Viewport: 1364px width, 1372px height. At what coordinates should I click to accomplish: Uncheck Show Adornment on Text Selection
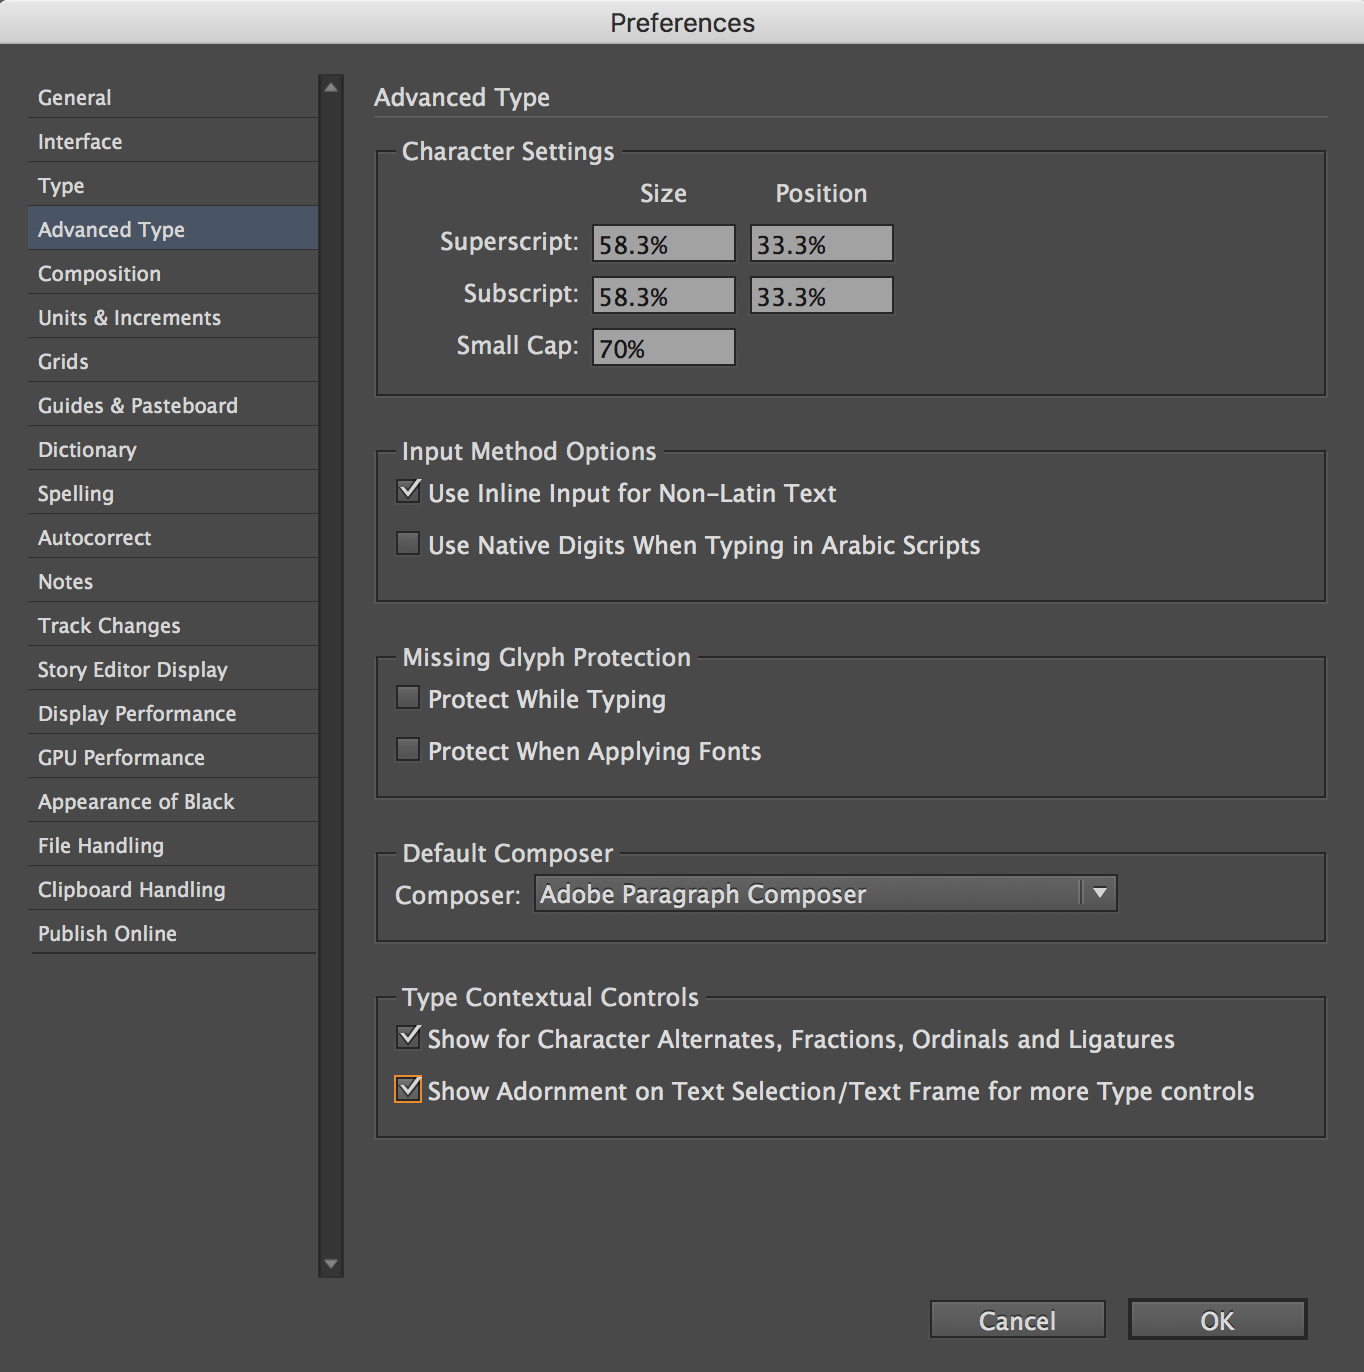408,1089
